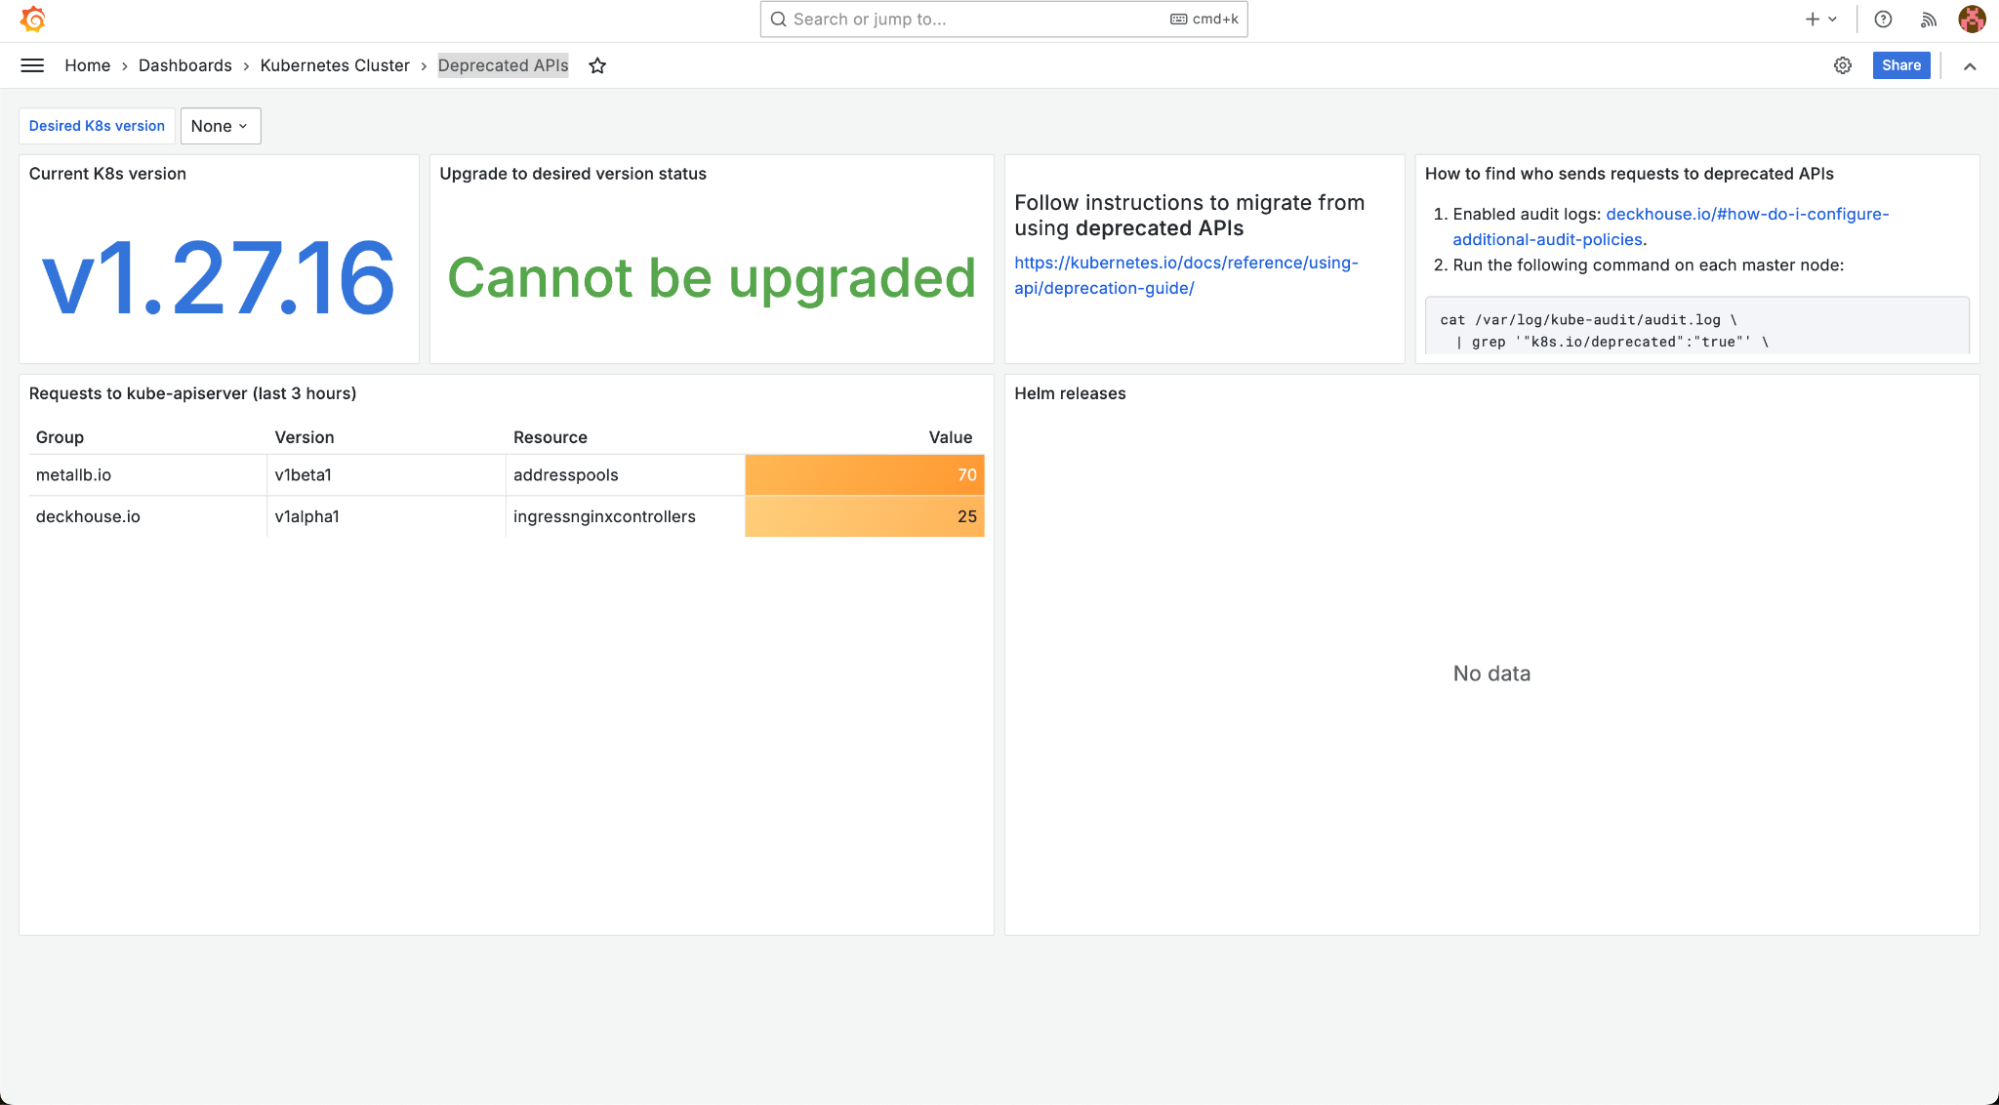Open Kubernetes Cluster breadcrumb folder

334,66
